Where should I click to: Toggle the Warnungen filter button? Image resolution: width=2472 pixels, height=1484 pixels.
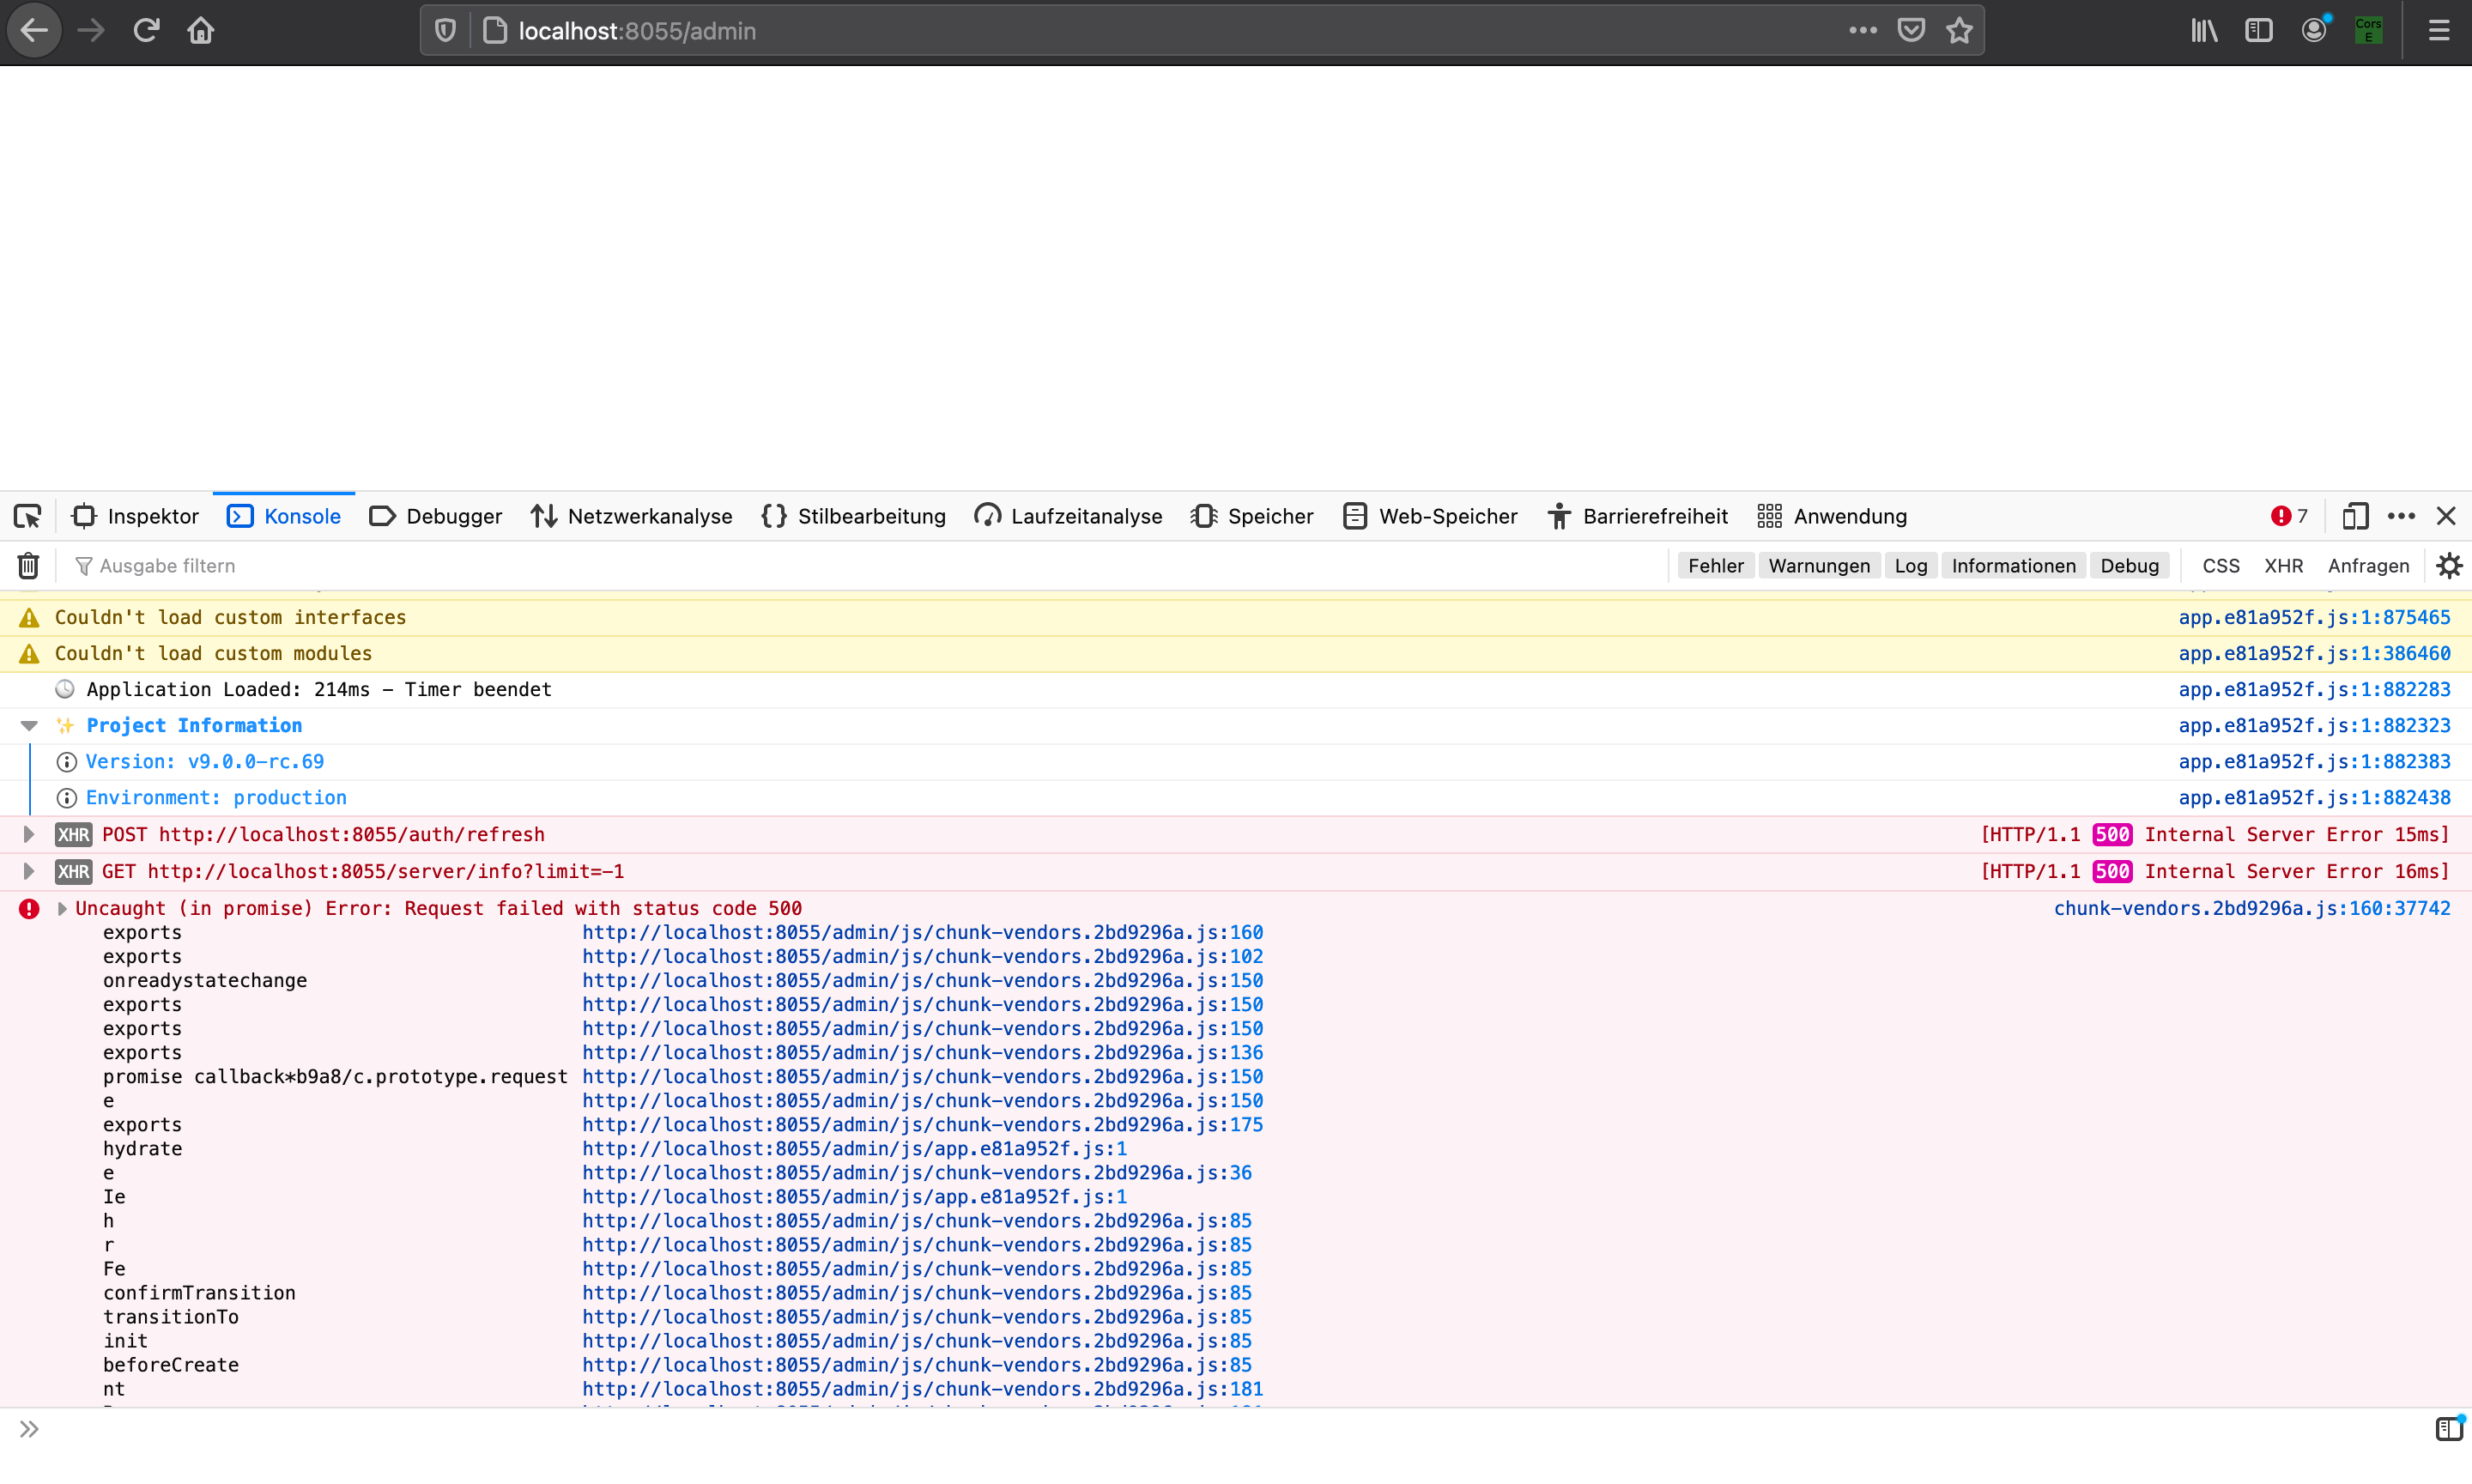tap(1818, 566)
